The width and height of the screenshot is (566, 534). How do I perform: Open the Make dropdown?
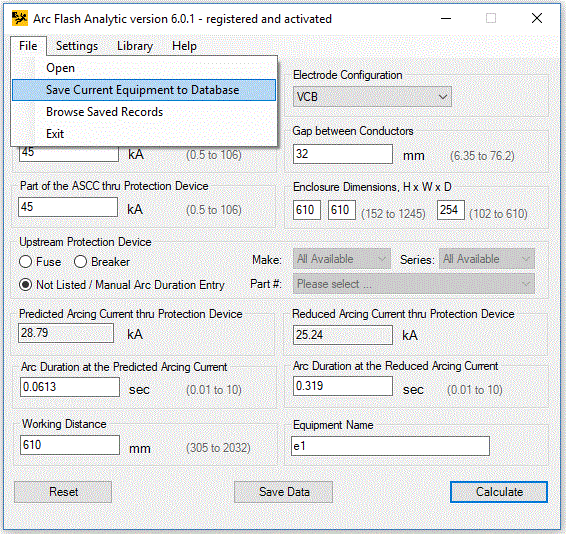point(342,259)
